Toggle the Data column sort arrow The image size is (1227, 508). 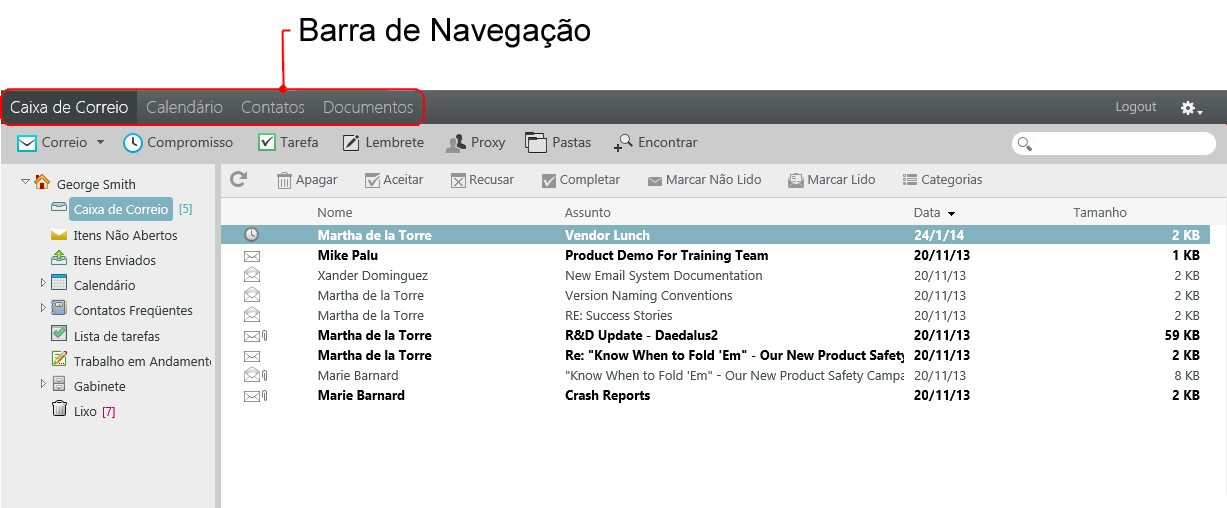951,213
